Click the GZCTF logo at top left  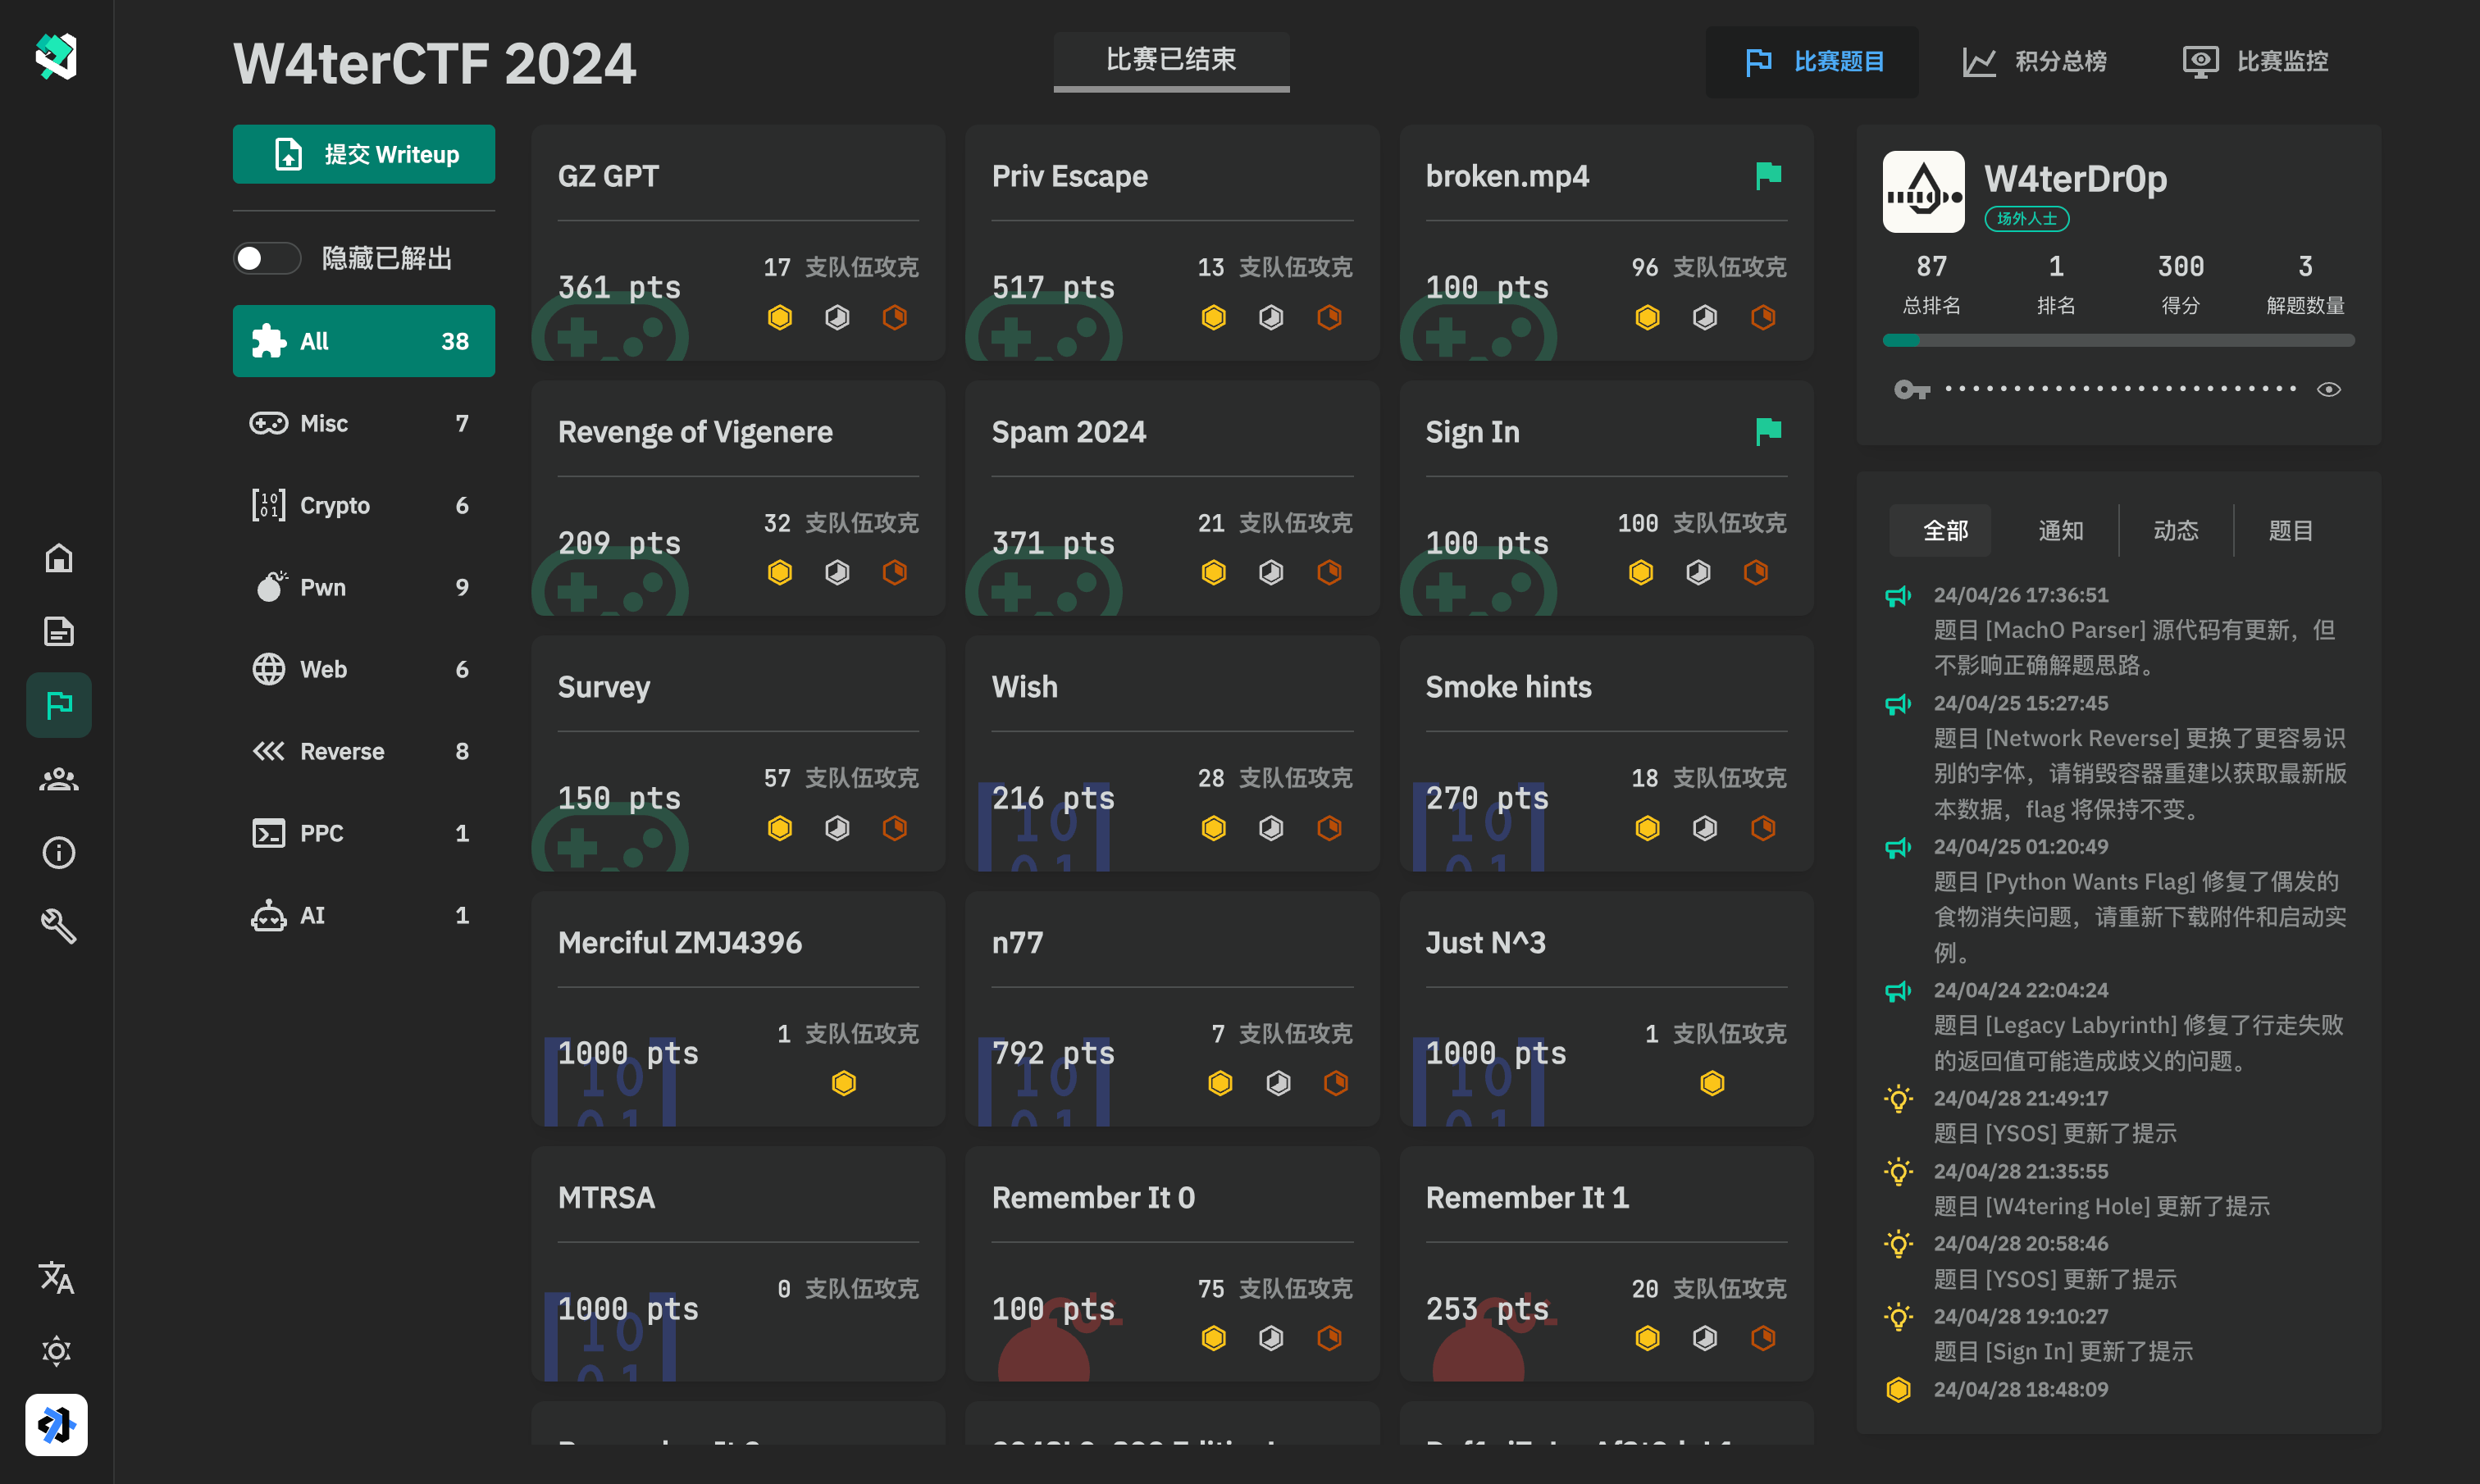point(56,57)
